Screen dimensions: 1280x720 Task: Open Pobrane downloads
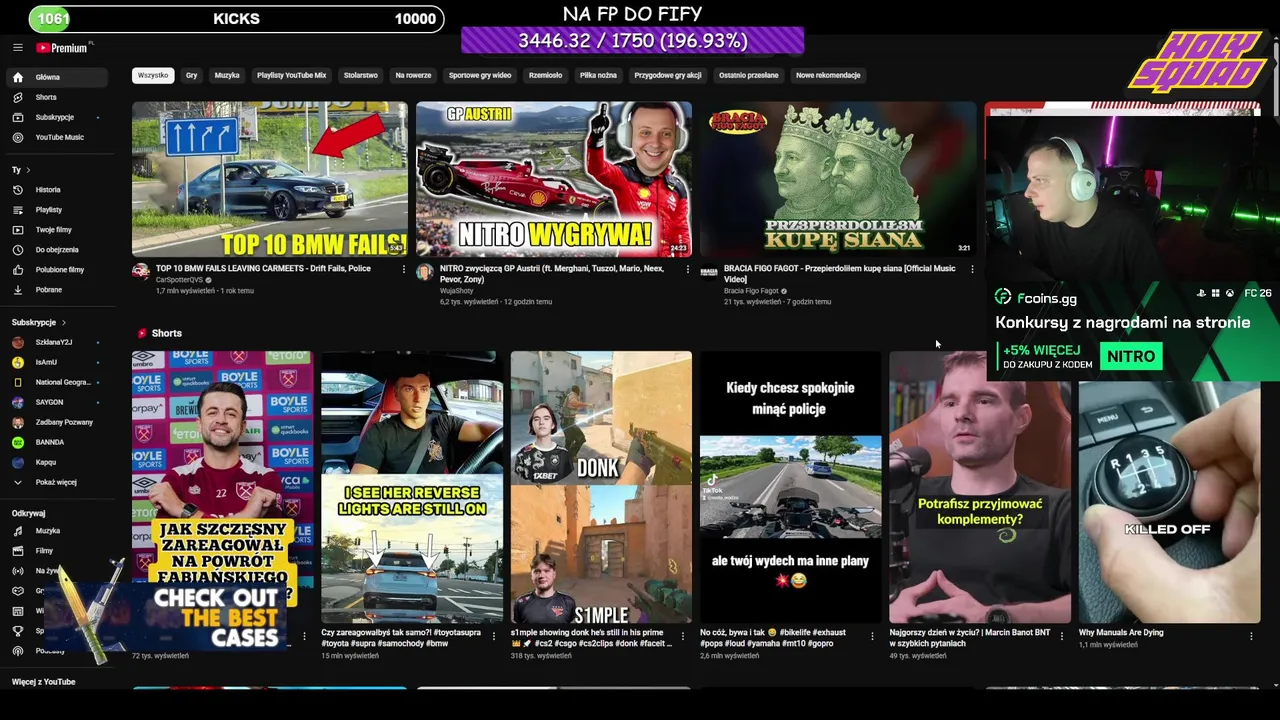(56, 289)
